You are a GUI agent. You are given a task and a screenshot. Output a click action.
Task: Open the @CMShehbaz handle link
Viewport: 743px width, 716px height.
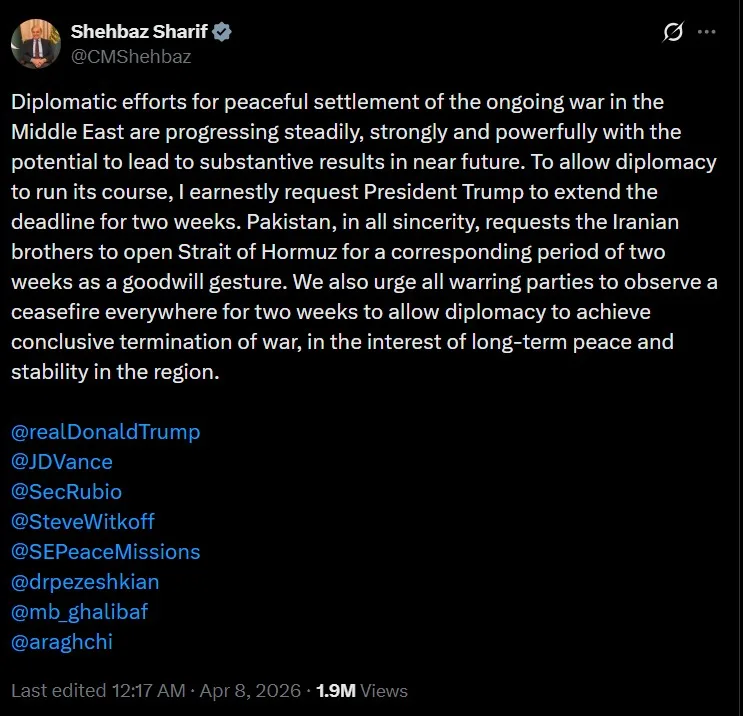130,56
